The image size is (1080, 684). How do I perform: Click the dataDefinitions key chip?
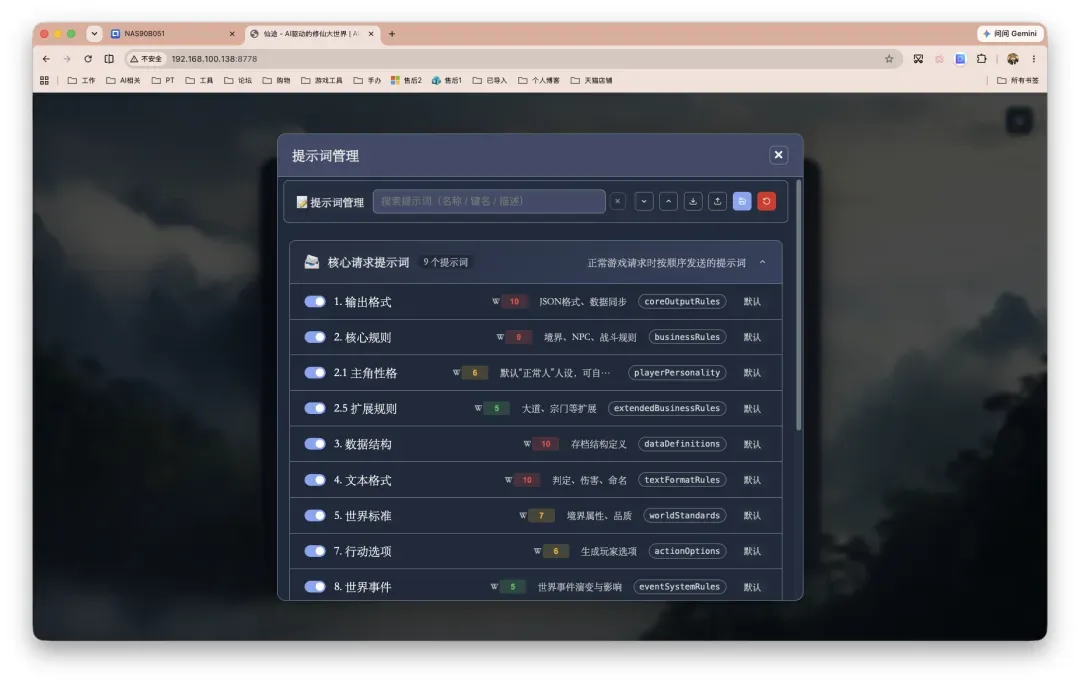pyautogui.click(x=682, y=444)
